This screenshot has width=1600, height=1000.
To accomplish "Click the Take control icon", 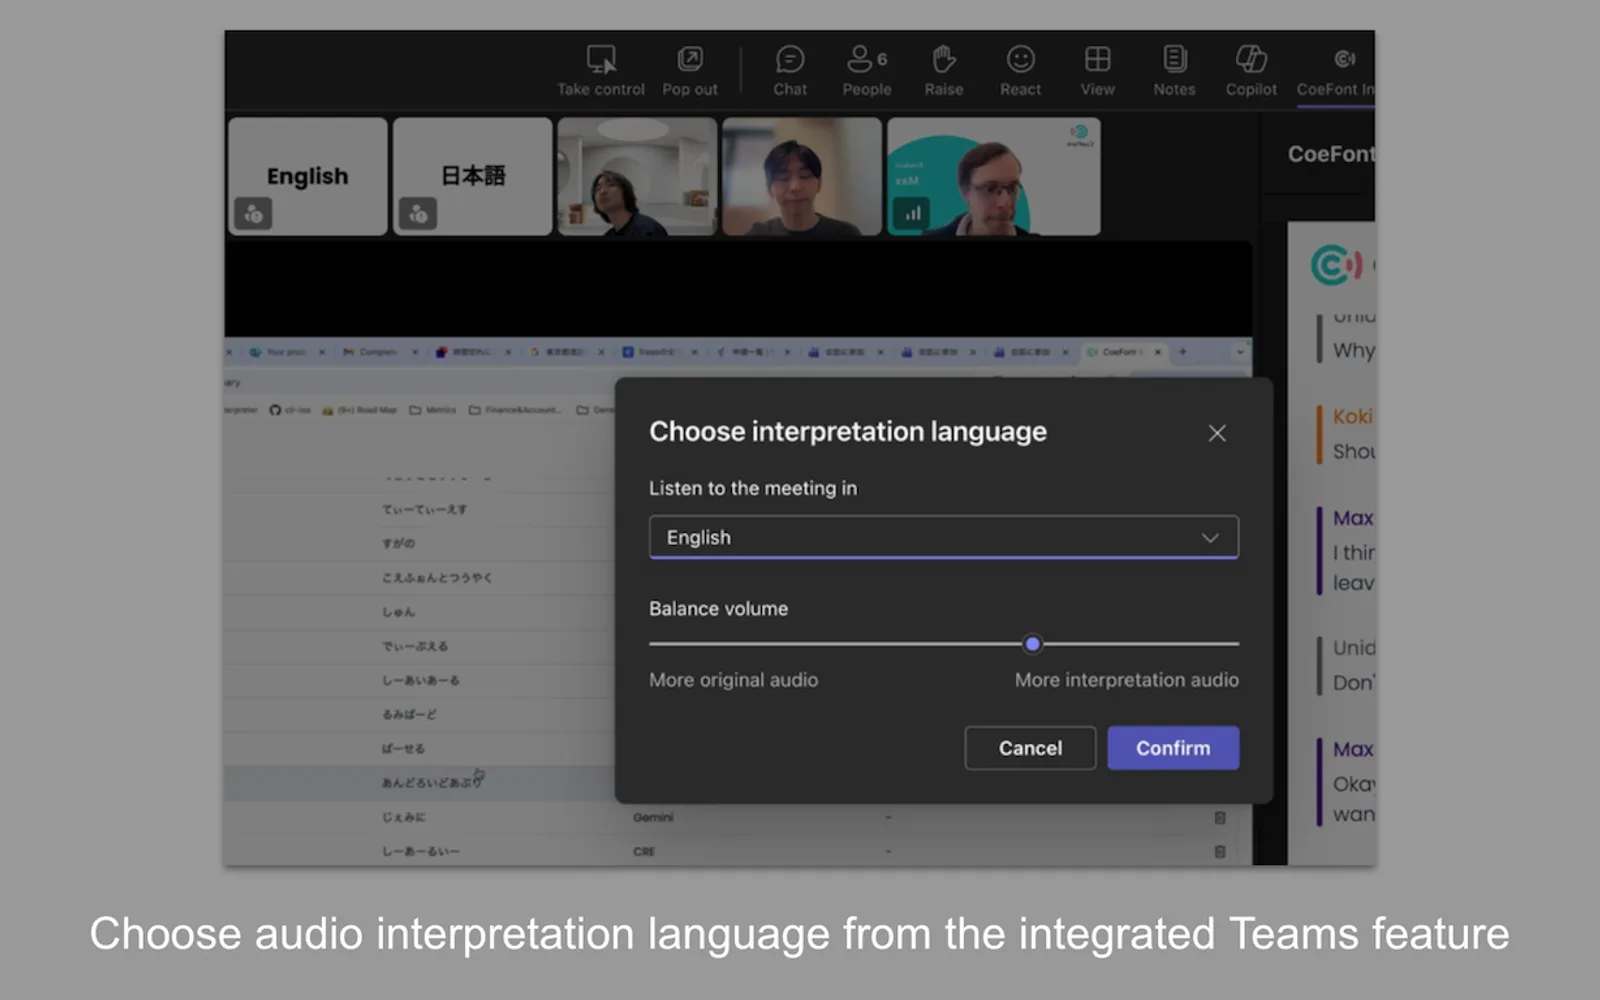I will 601,60.
